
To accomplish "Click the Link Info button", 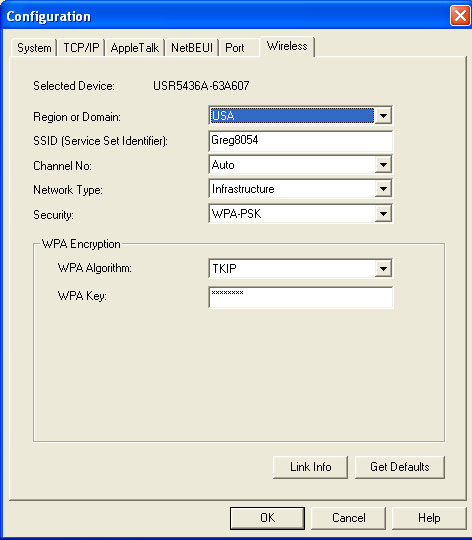I will (x=310, y=467).
